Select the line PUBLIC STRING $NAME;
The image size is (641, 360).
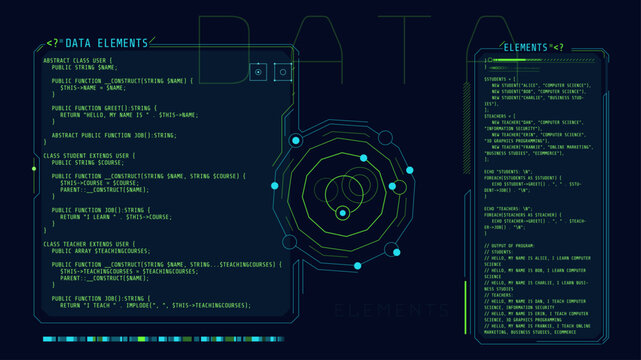[x=85, y=67]
